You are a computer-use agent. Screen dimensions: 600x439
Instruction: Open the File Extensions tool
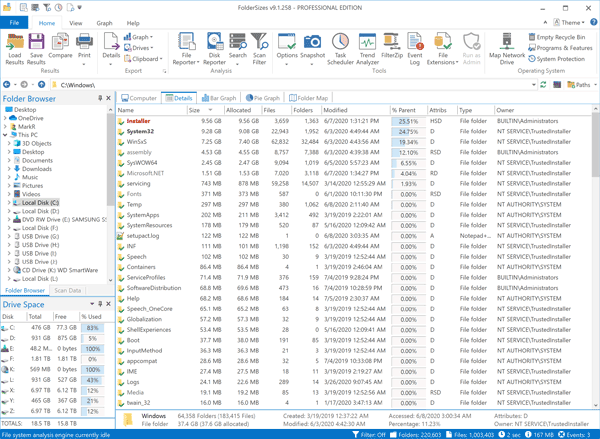[443, 49]
